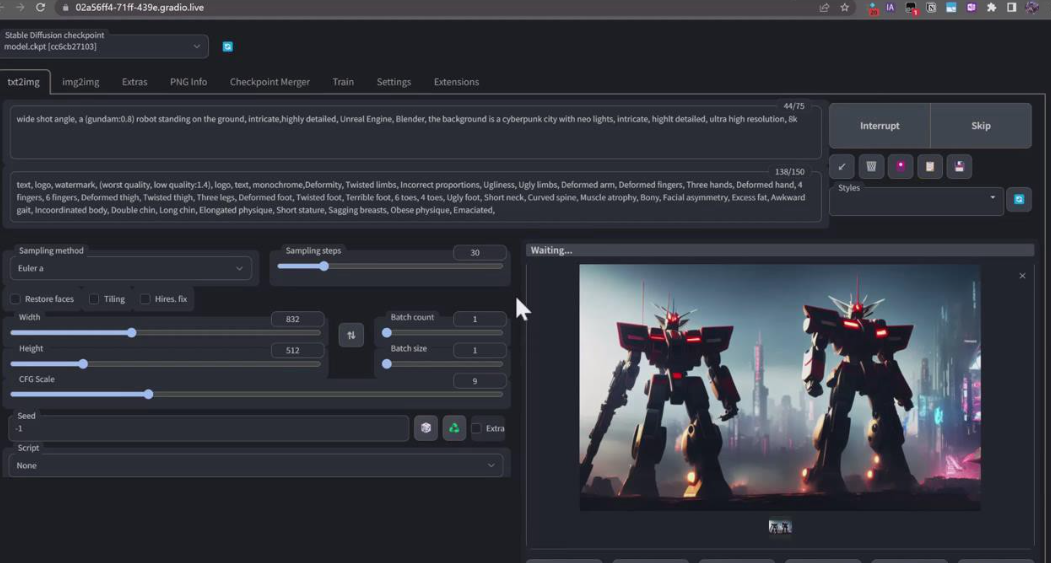Screen dimensions: 1051x563
Task: Open the Notion browser extension
Action: pos(931,7)
